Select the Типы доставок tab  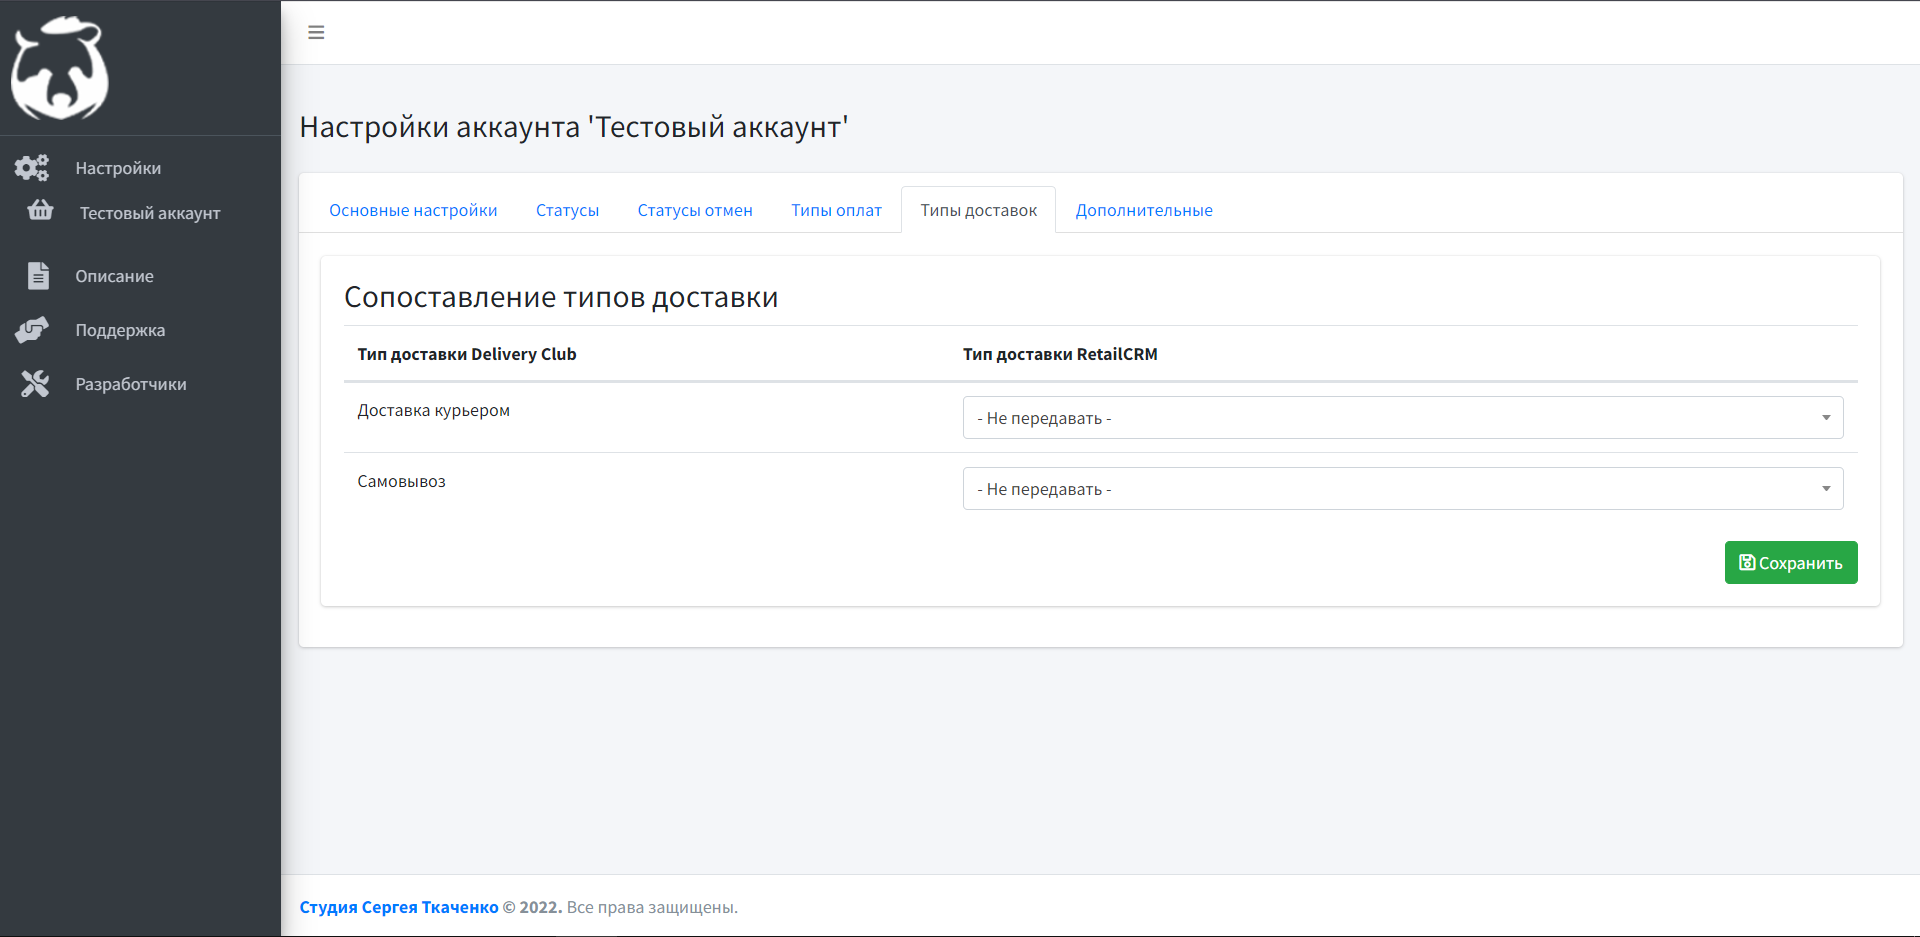[x=978, y=210]
